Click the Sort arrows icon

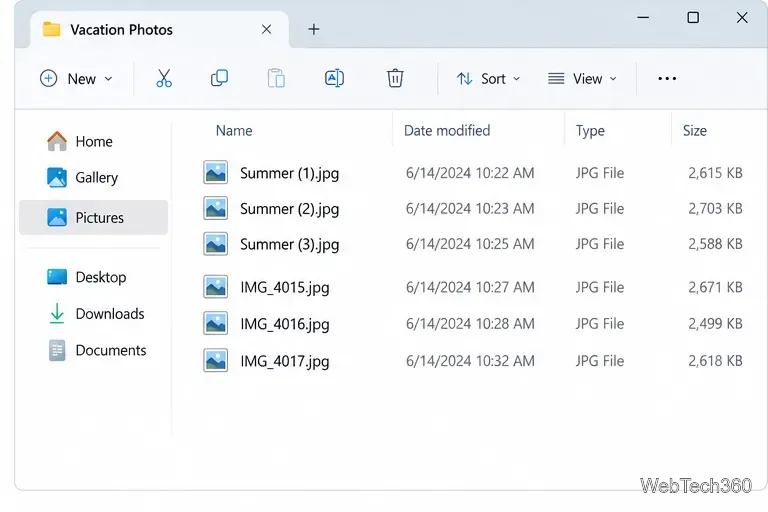coord(464,78)
